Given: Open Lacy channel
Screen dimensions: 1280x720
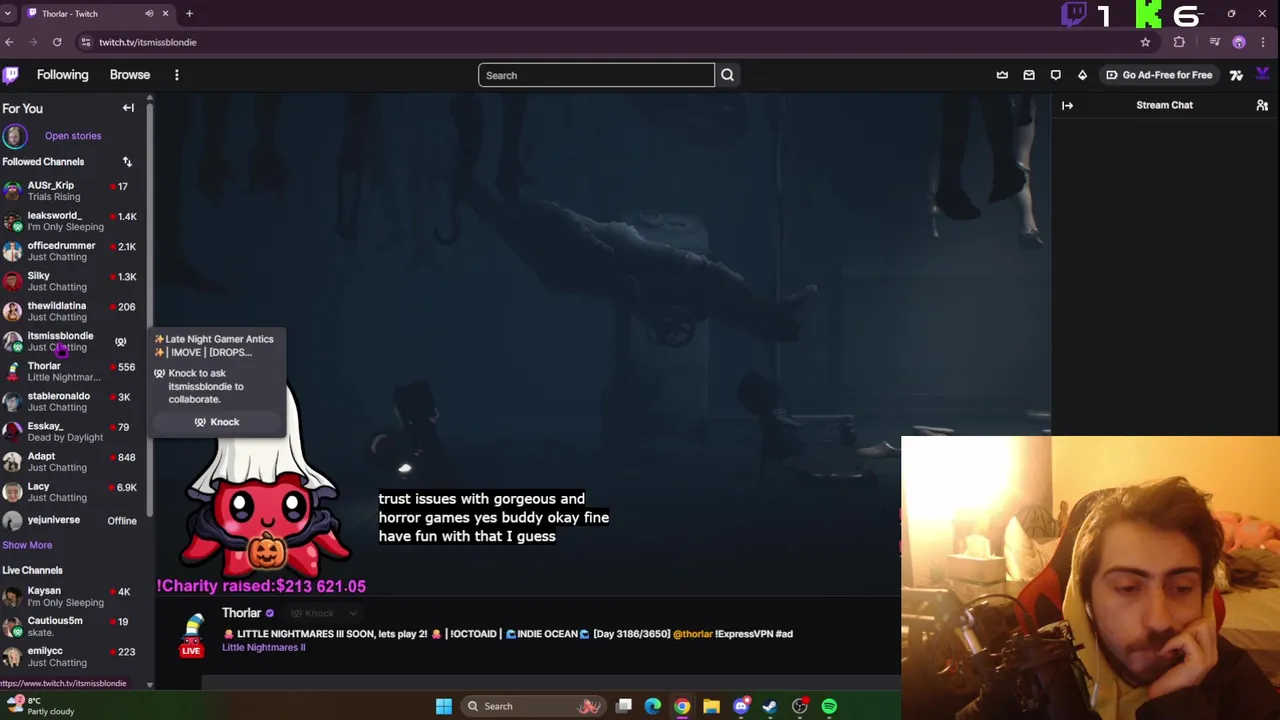Looking at the screenshot, I should coord(73,491).
